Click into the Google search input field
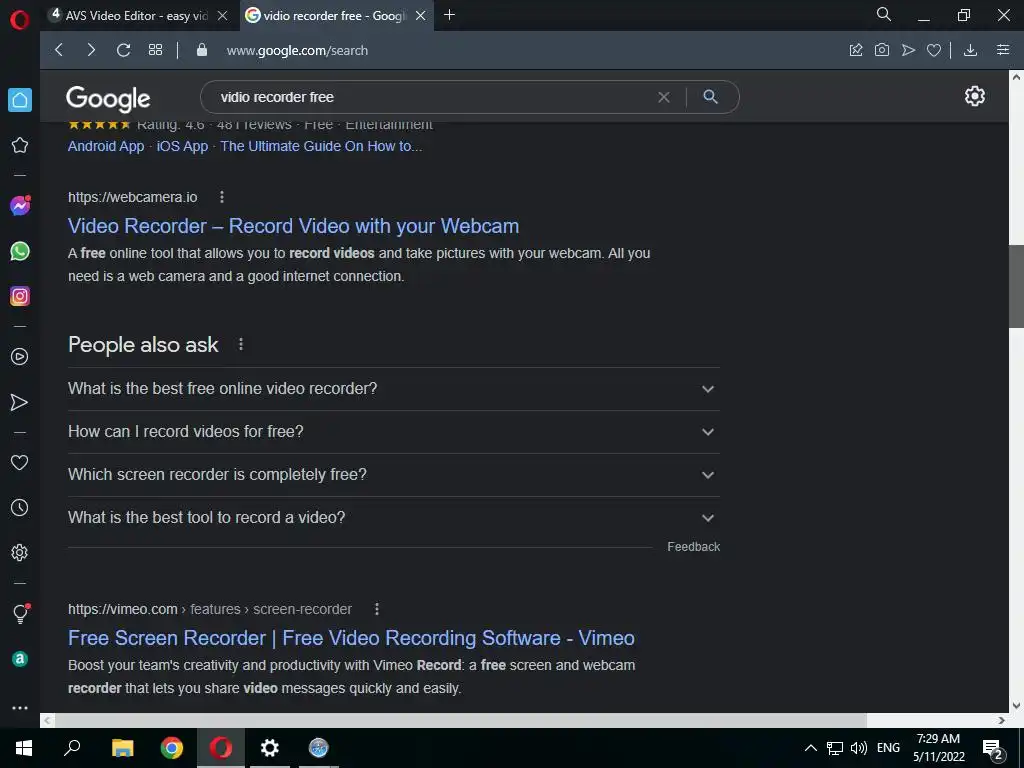The width and height of the screenshot is (1024, 768). click(x=431, y=97)
